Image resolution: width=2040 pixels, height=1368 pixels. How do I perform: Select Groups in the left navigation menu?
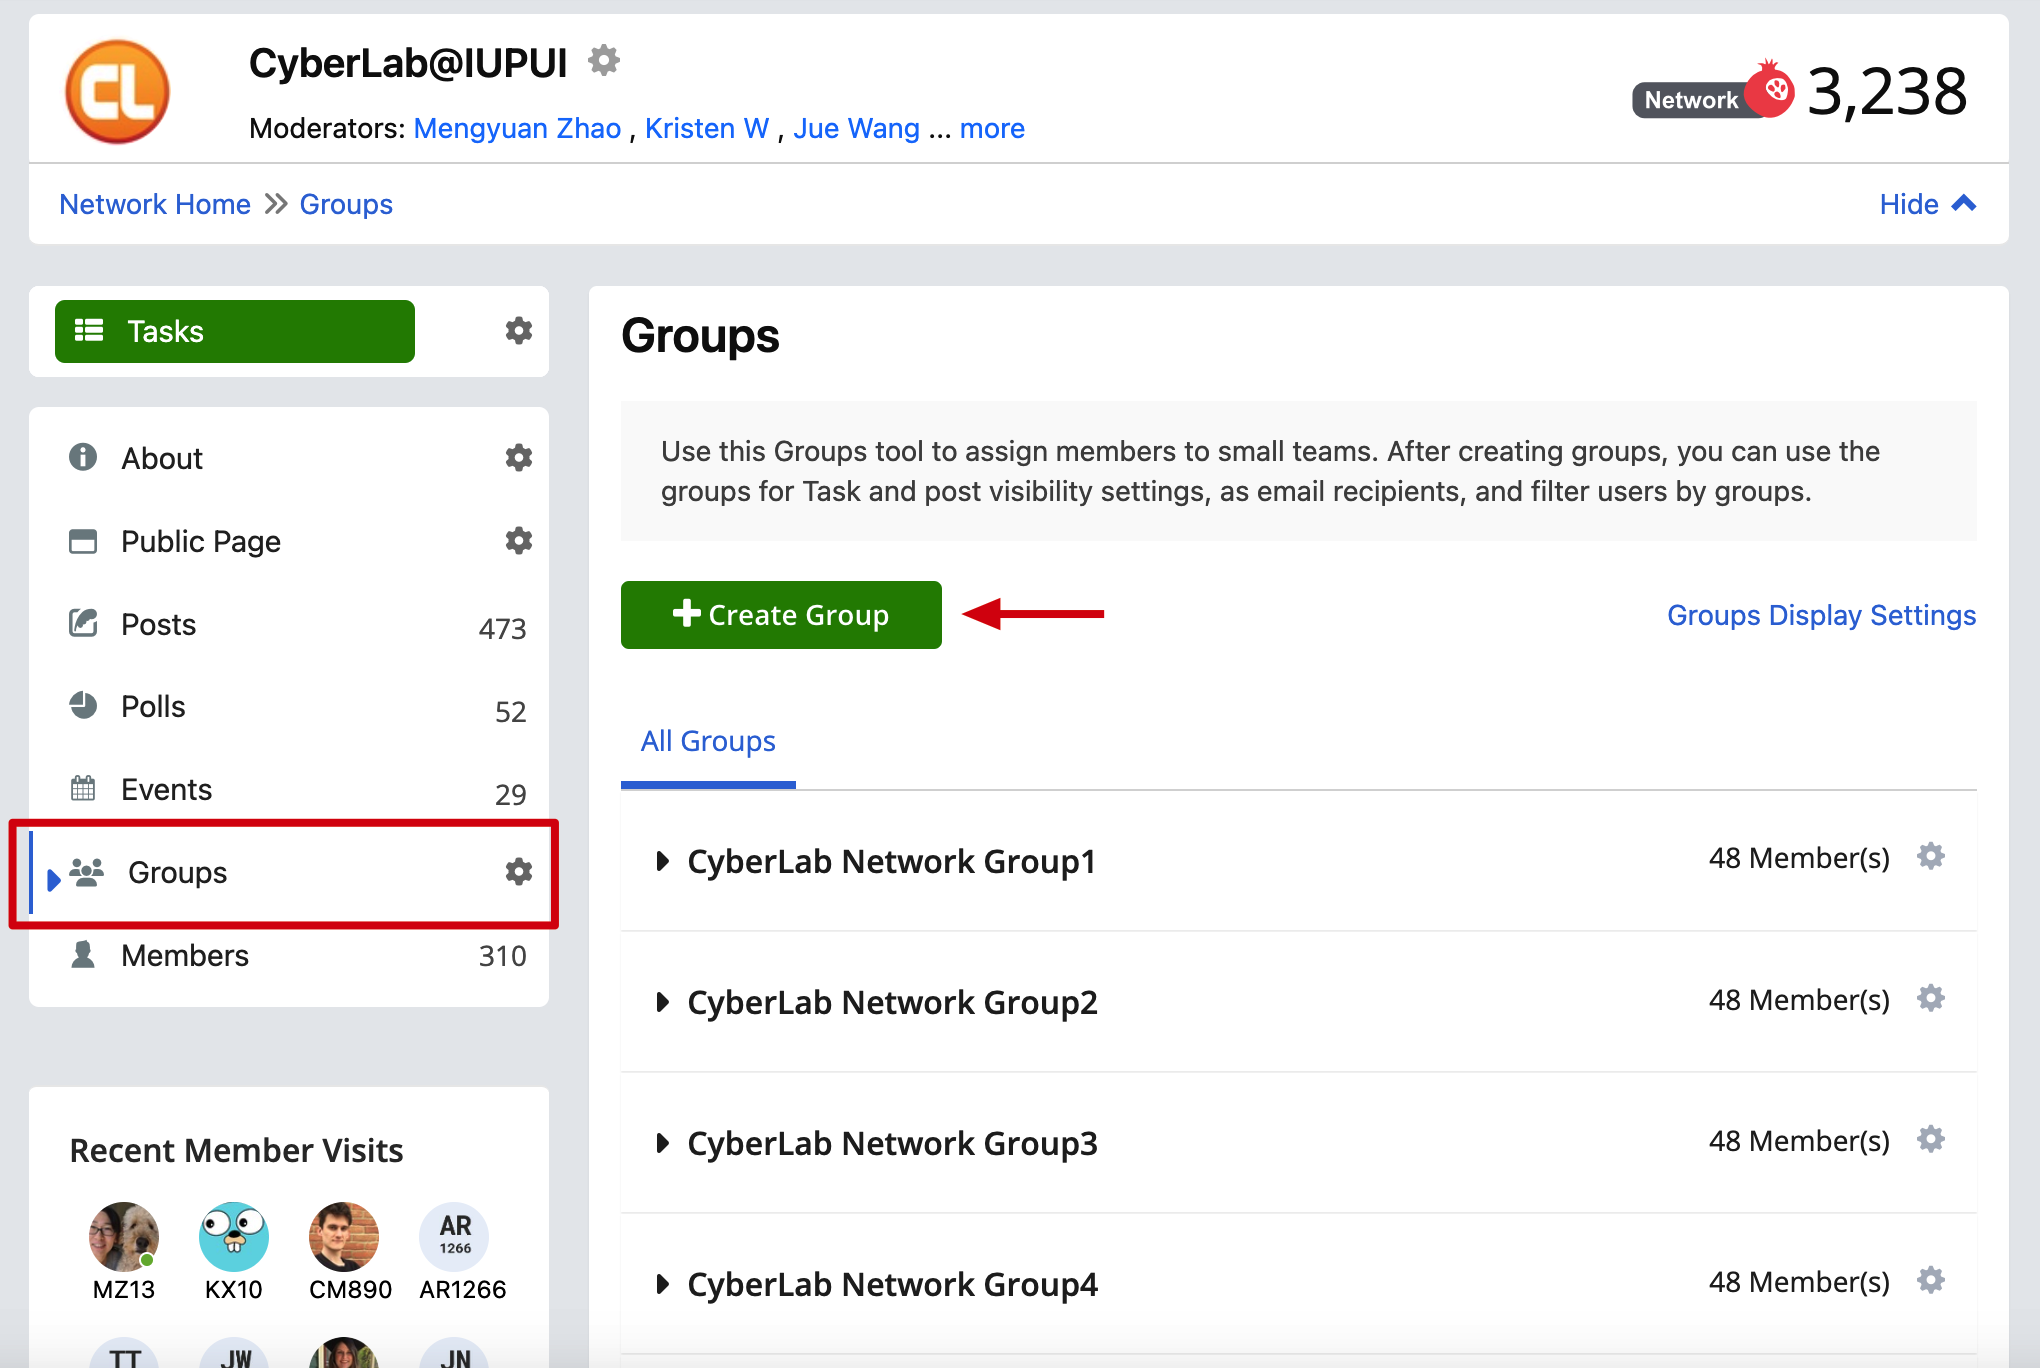click(176, 872)
